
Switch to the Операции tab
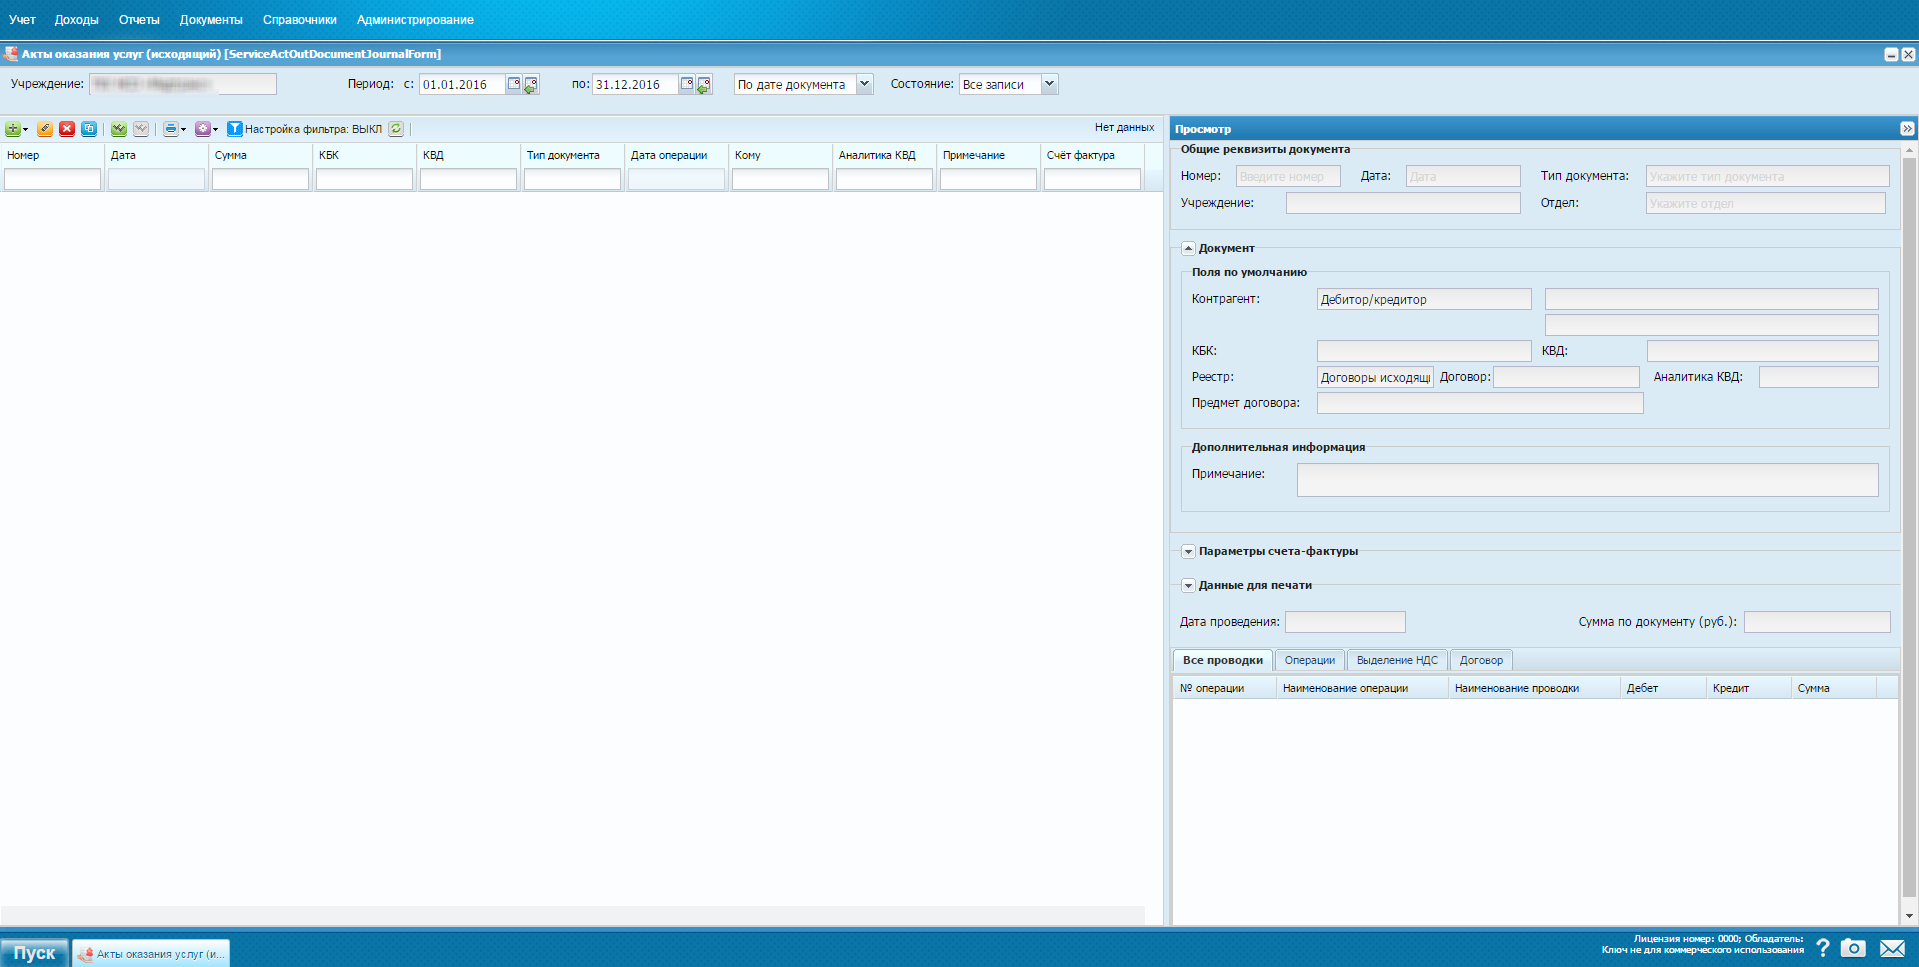point(1309,660)
